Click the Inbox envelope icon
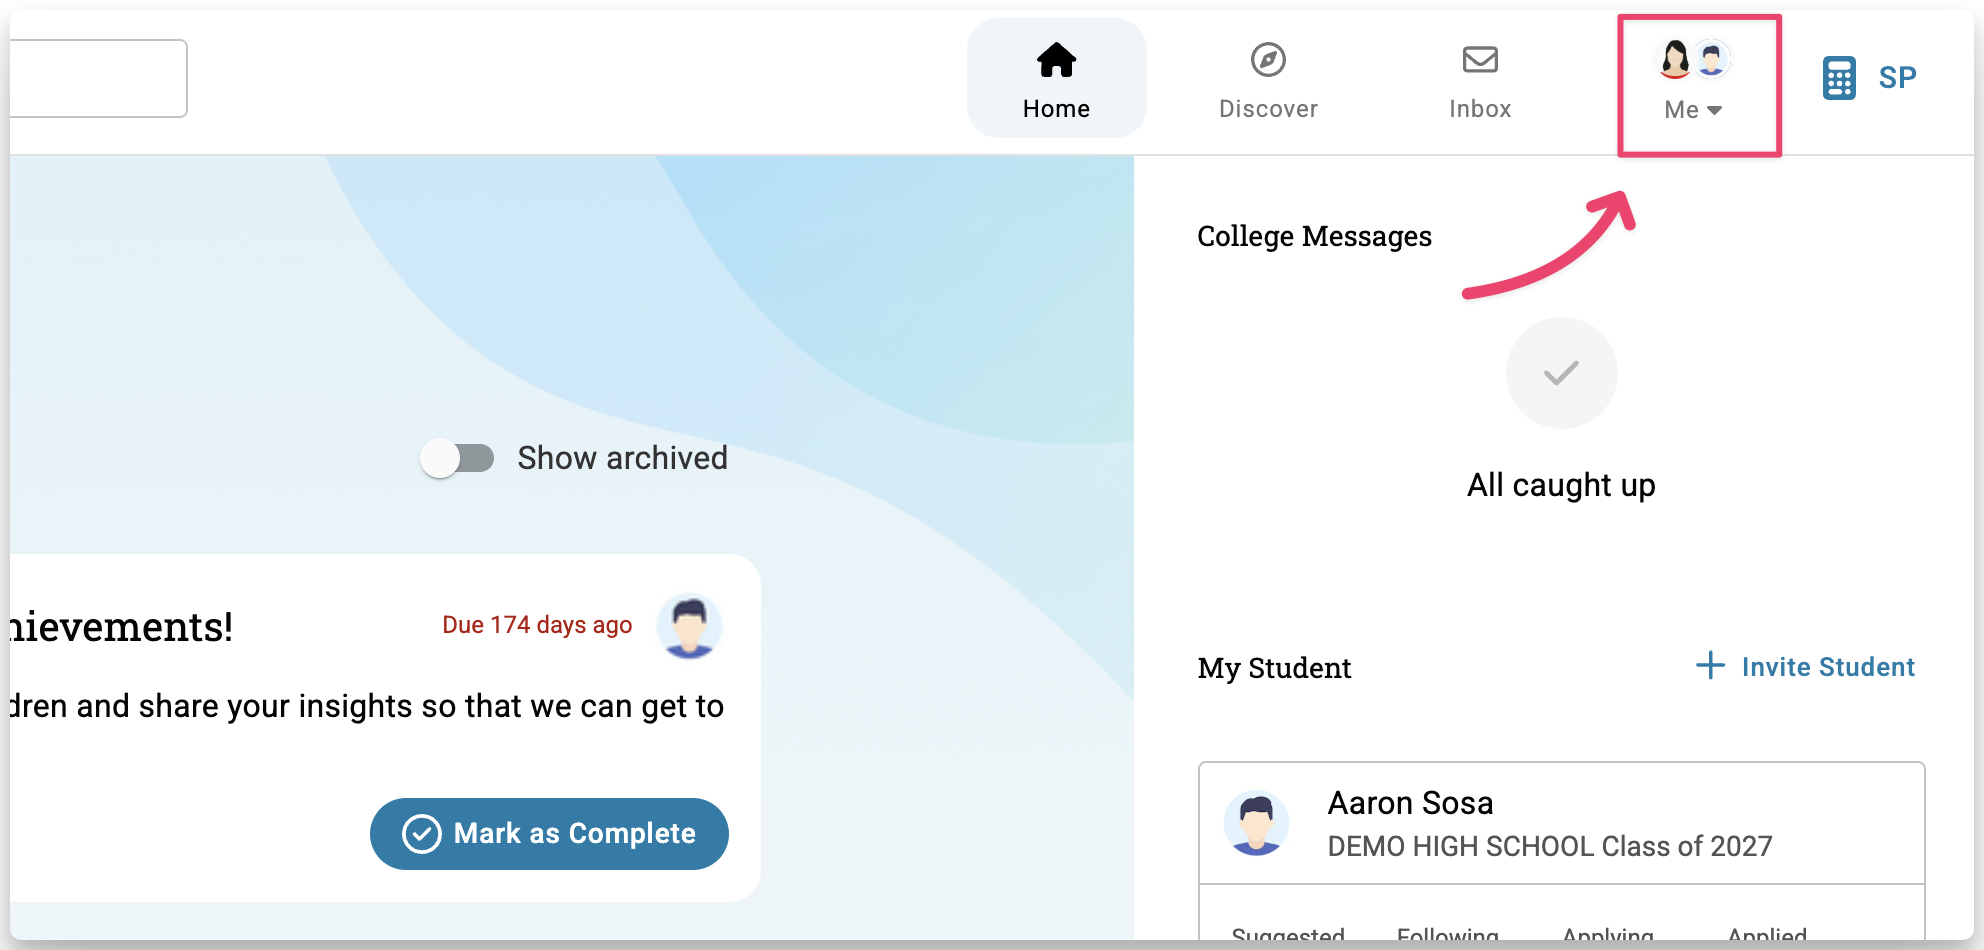 1480,60
